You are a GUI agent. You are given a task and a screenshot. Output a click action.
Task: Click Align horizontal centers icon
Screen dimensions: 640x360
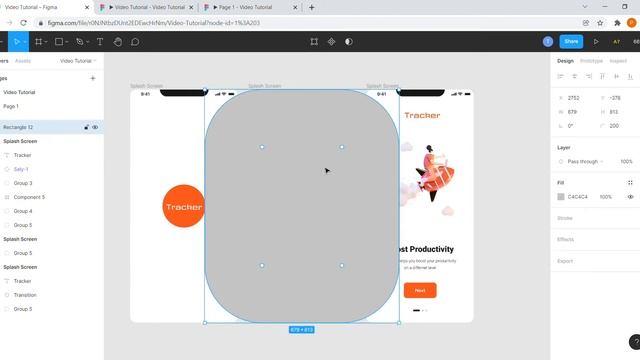pos(574,76)
